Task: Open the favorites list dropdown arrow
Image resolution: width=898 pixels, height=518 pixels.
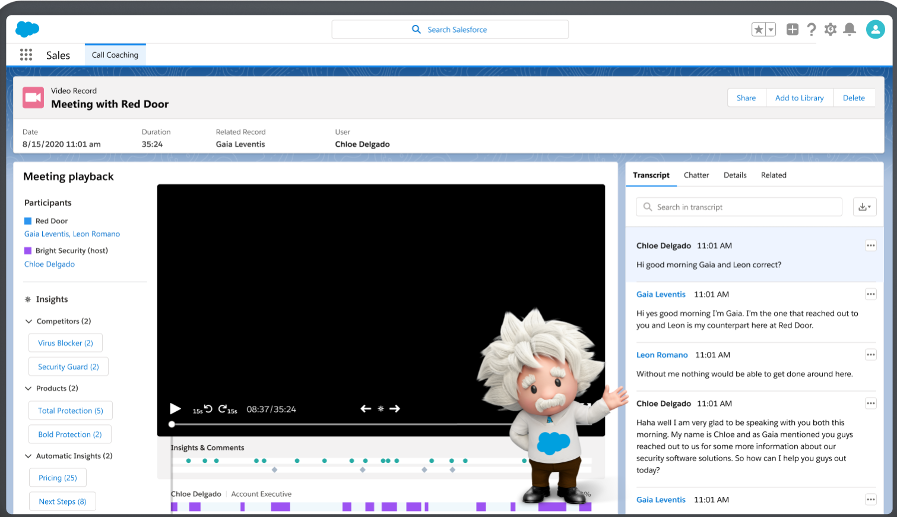Action: (771, 29)
